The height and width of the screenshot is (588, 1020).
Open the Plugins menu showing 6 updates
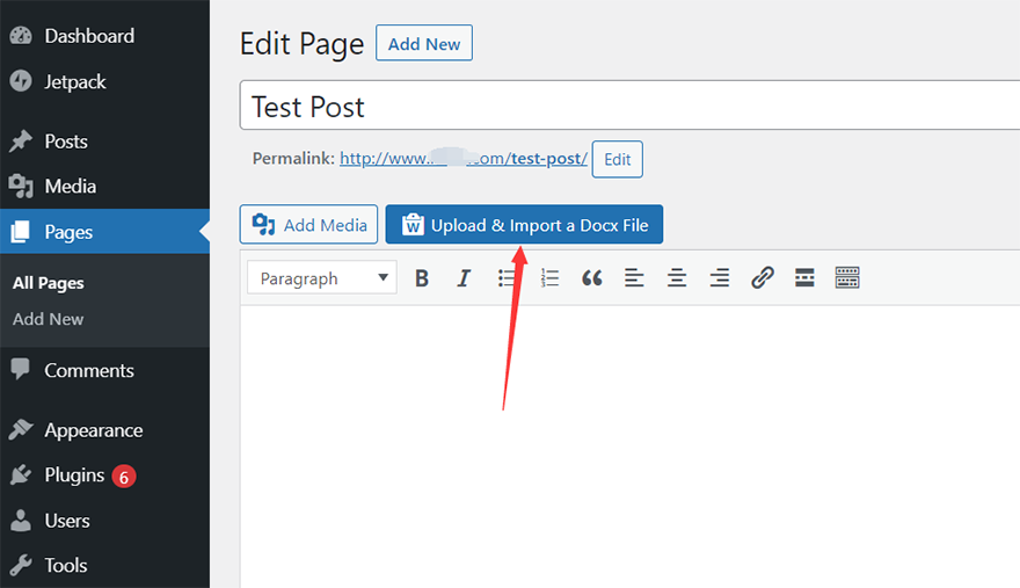point(75,475)
